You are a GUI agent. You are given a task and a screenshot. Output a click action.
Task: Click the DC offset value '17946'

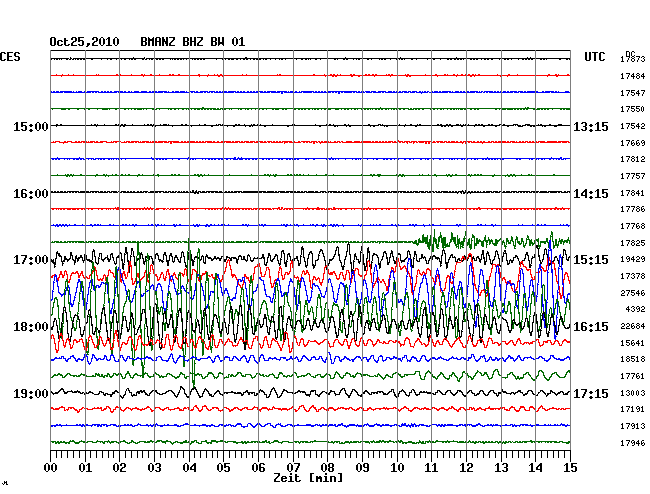point(633,443)
